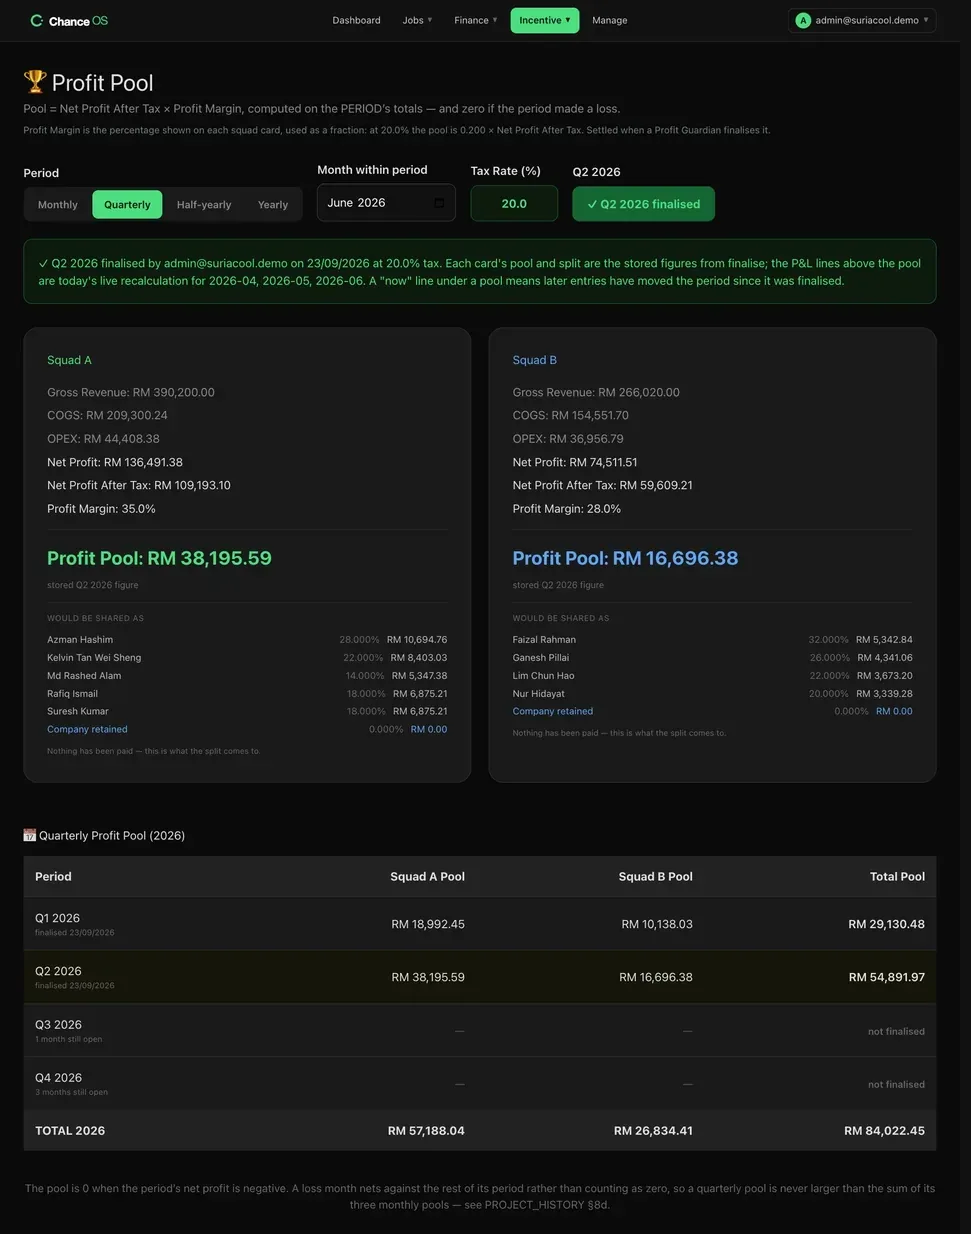Expand the Finance menu
The width and height of the screenshot is (971, 1234).
(x=476, y=20)
